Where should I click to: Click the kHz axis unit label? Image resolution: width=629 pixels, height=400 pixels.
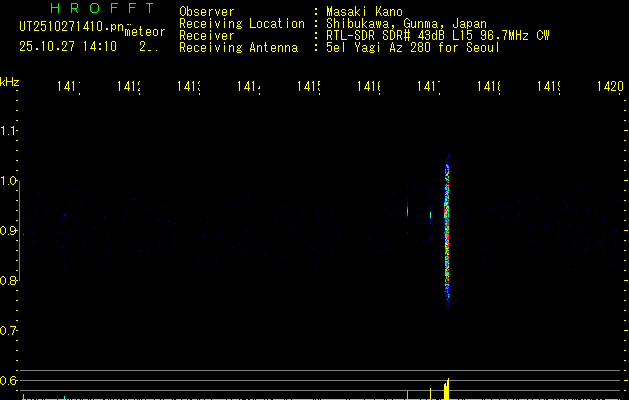10,82
